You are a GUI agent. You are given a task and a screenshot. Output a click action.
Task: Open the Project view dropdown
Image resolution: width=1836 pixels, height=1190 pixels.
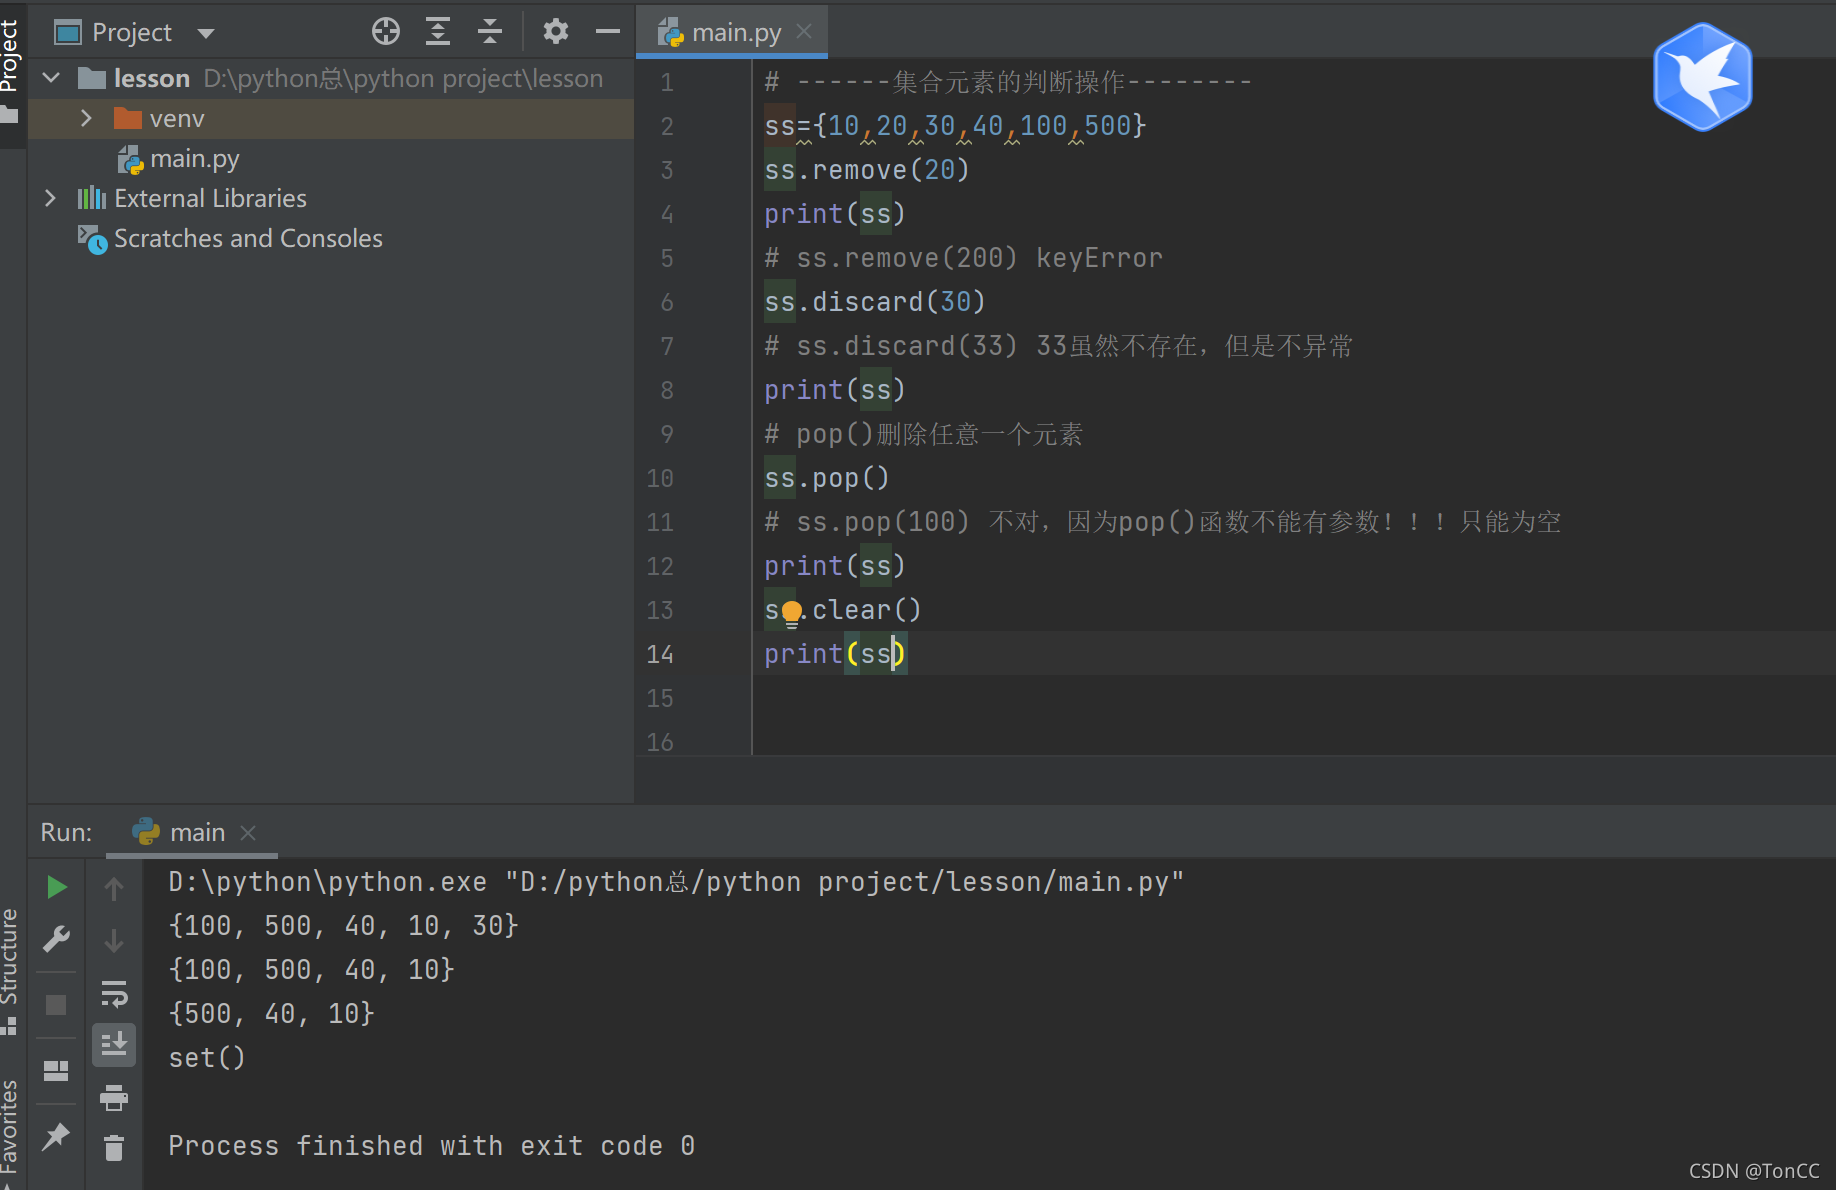pos(206,33)
